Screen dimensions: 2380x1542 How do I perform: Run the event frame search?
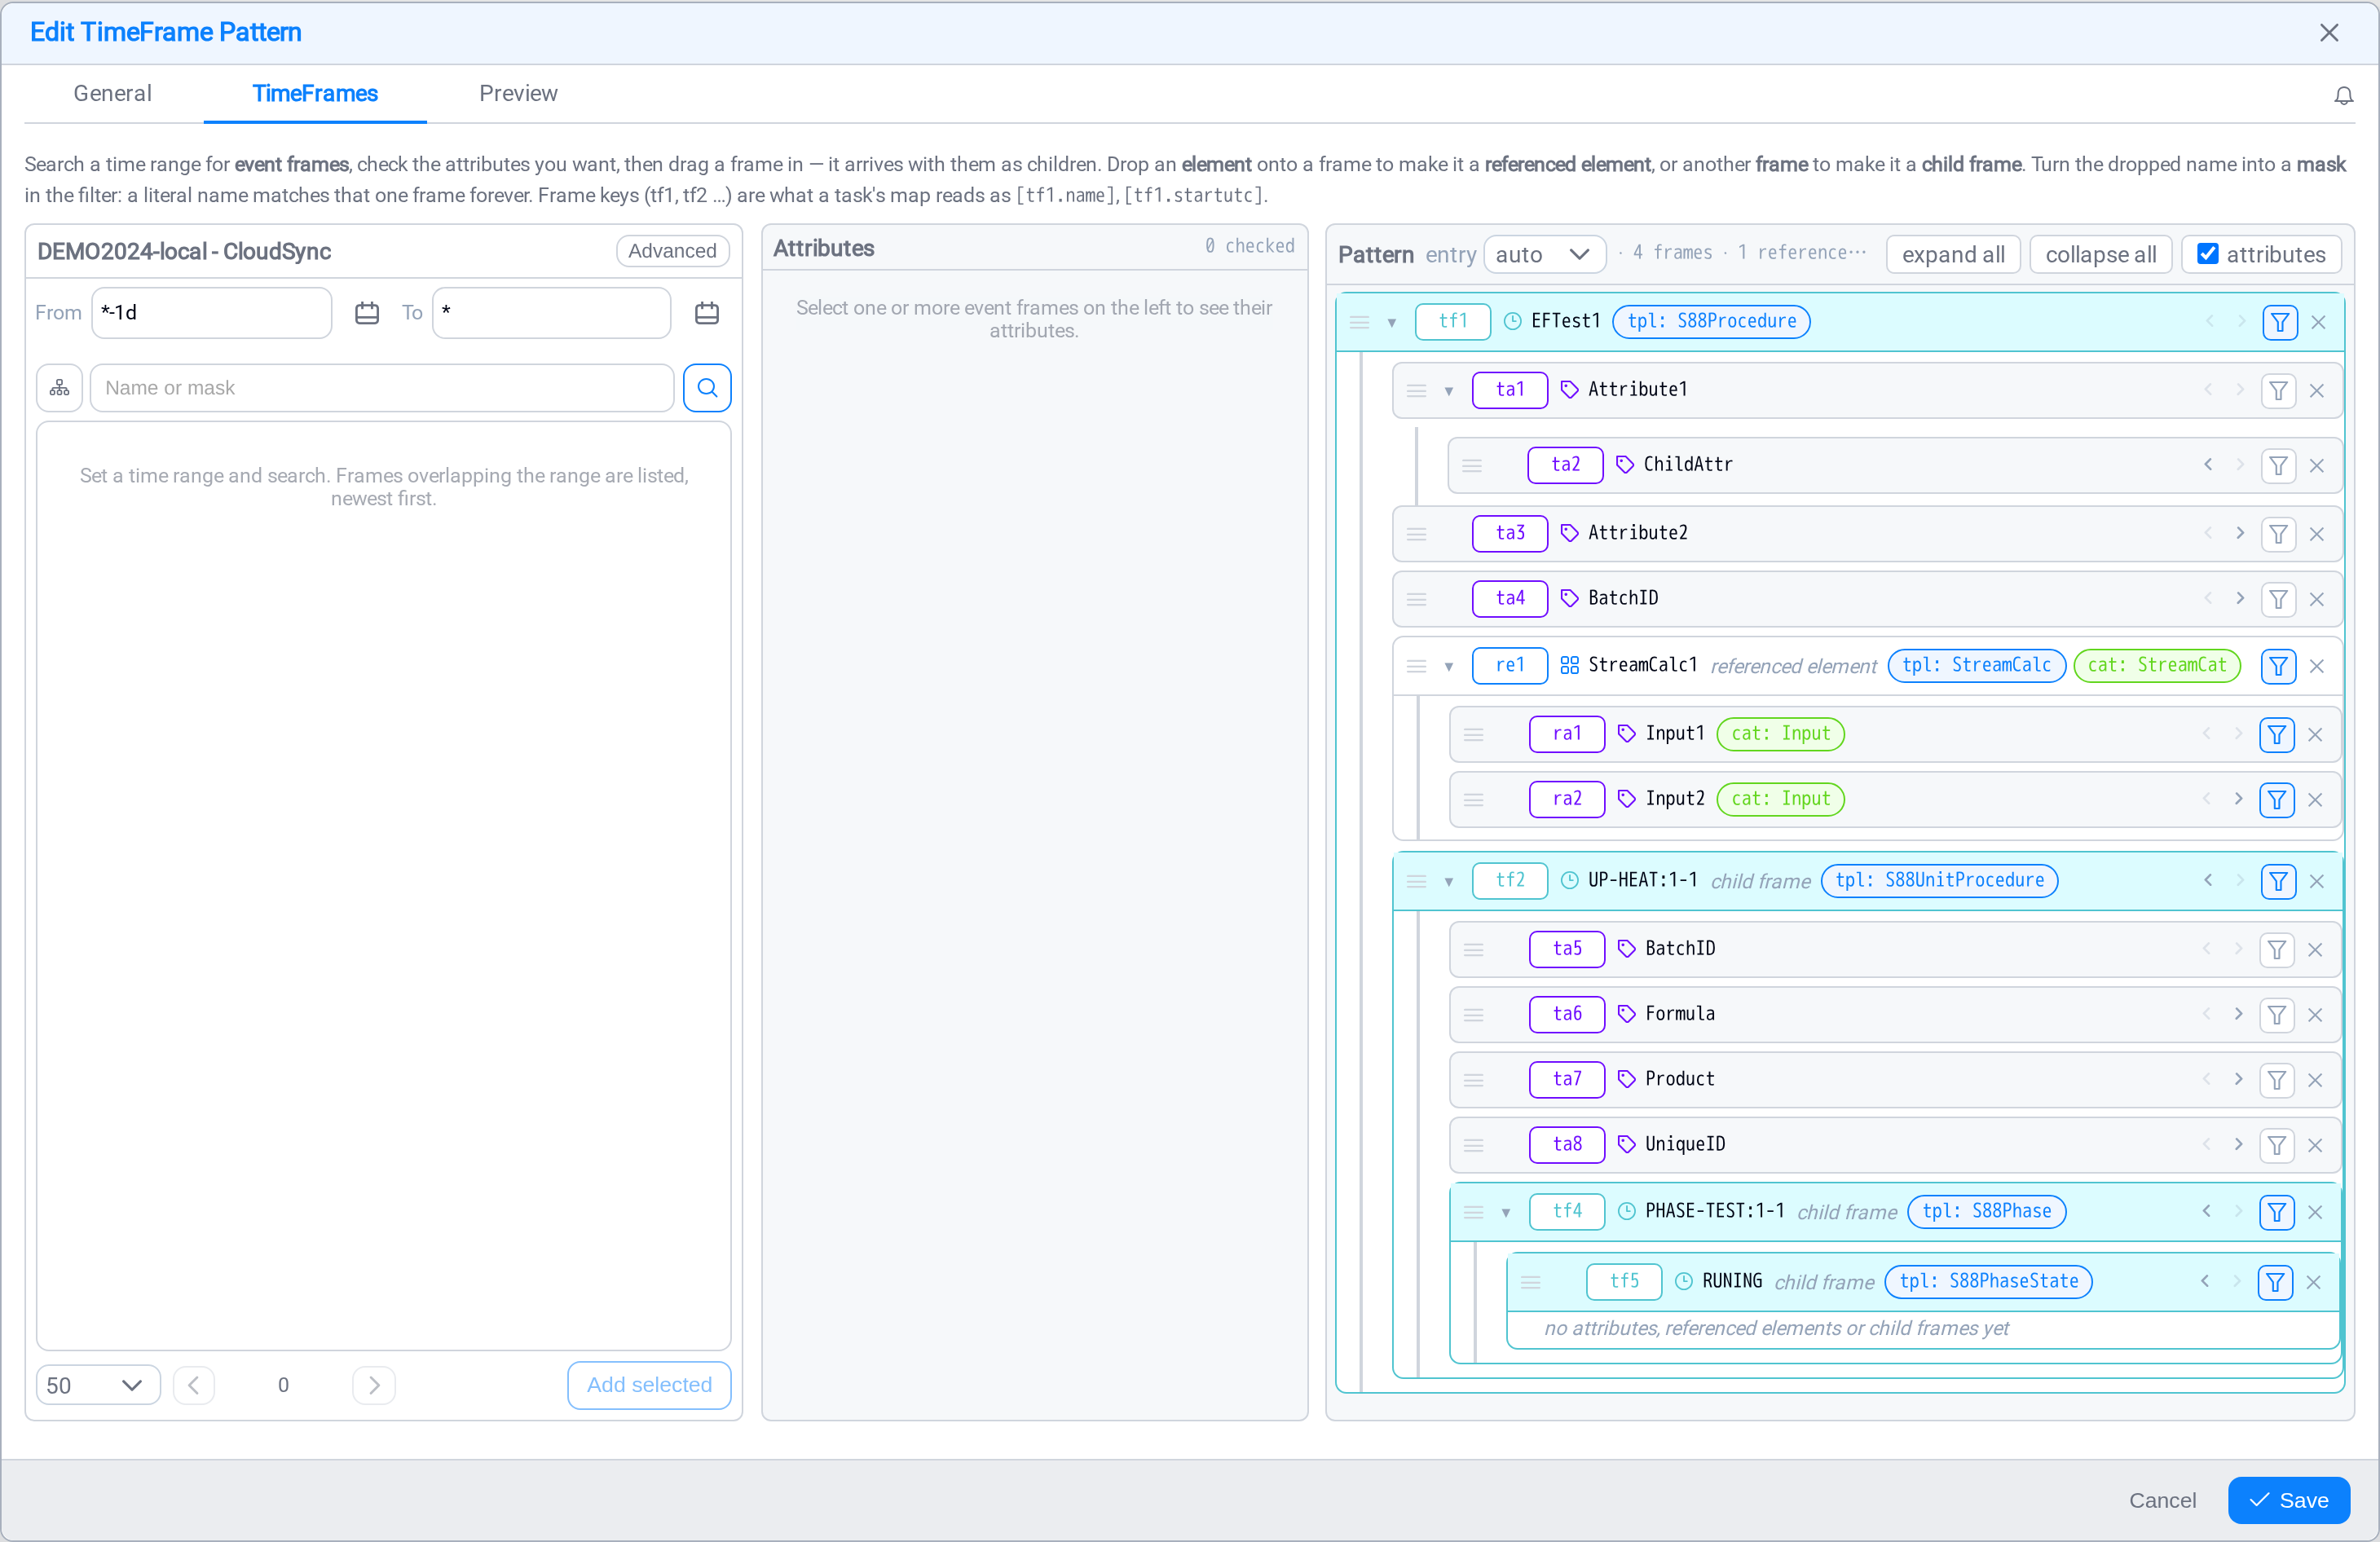pyautogui.click(x=707, y=388)
